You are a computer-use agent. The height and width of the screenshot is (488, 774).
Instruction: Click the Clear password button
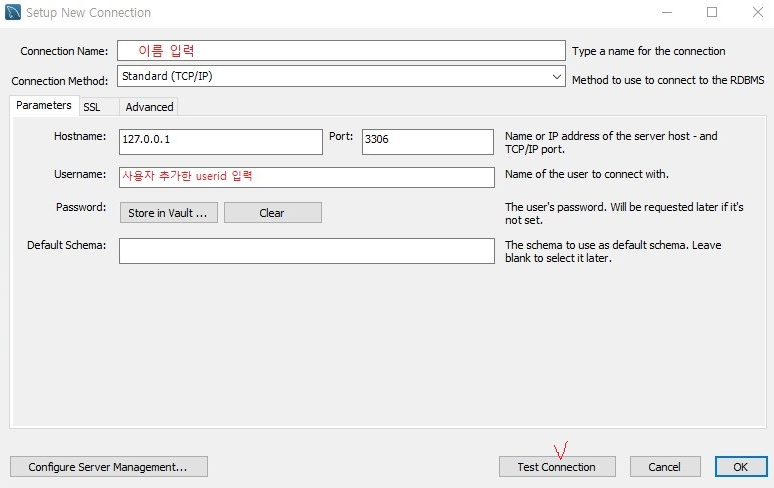point(272,213)
